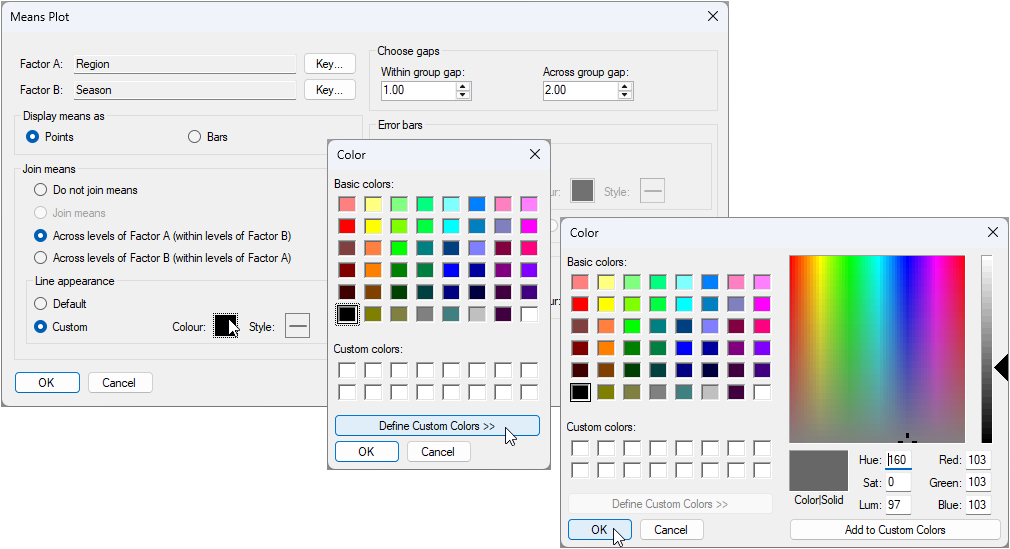Pick yellow in middle Color dialog basic colors
Screen dimensions: 1010x549
pos(373,226)
